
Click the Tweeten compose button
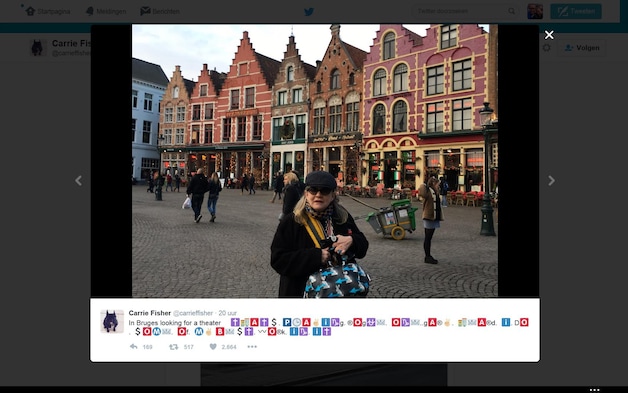576,11
